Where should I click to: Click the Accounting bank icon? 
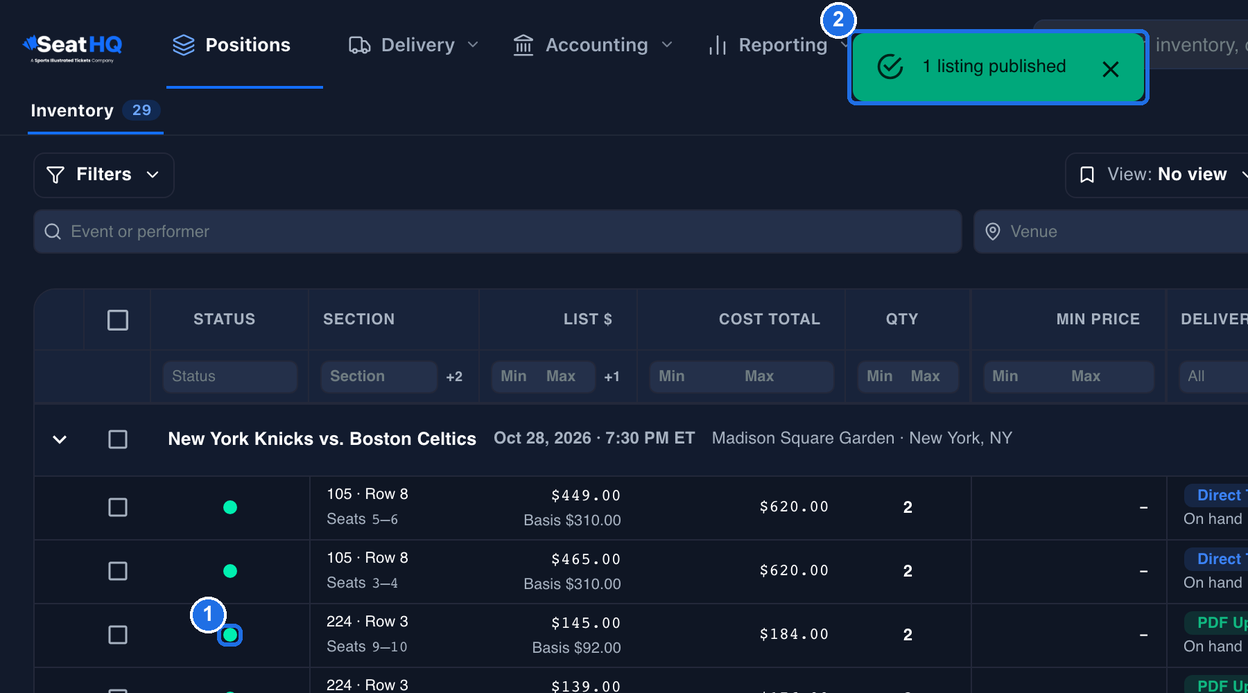[x=523, y=45]
